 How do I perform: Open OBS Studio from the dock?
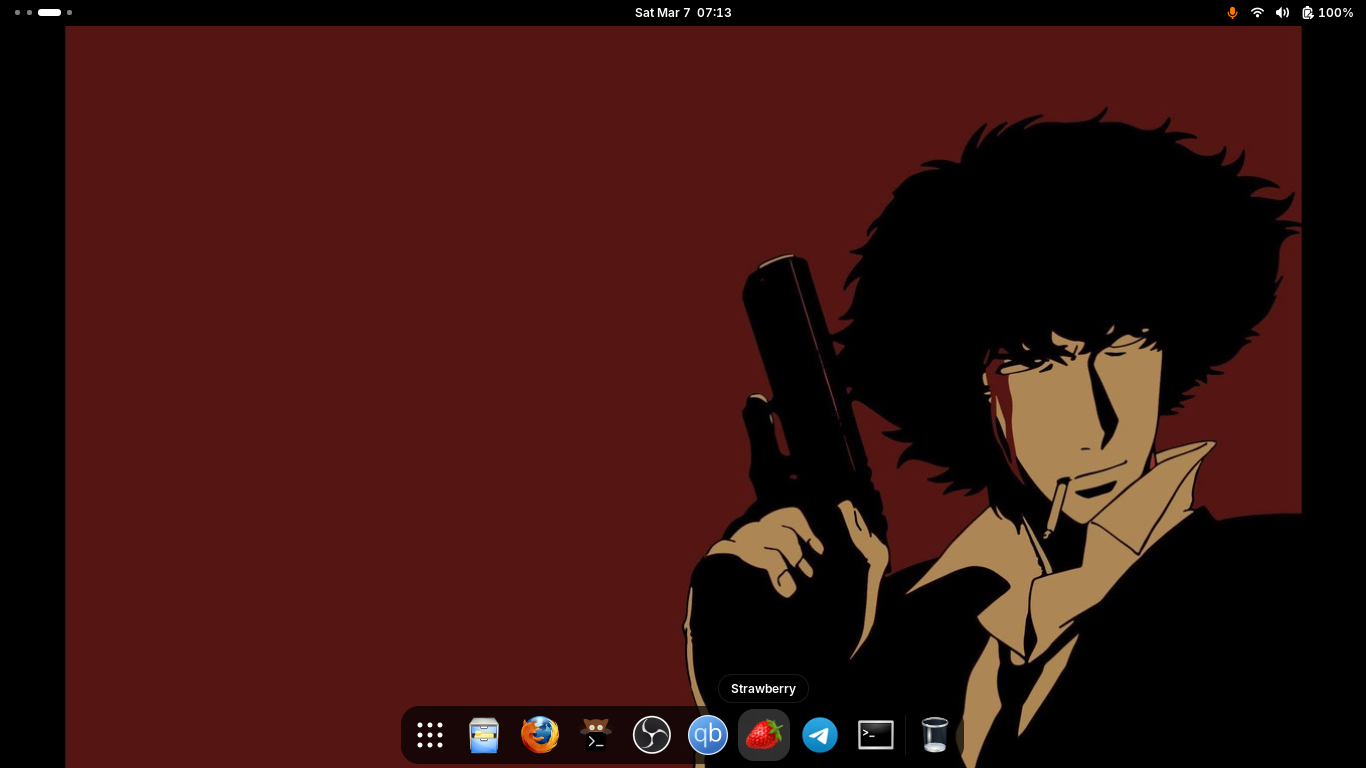pyautogui.click(x=652, y=735)
